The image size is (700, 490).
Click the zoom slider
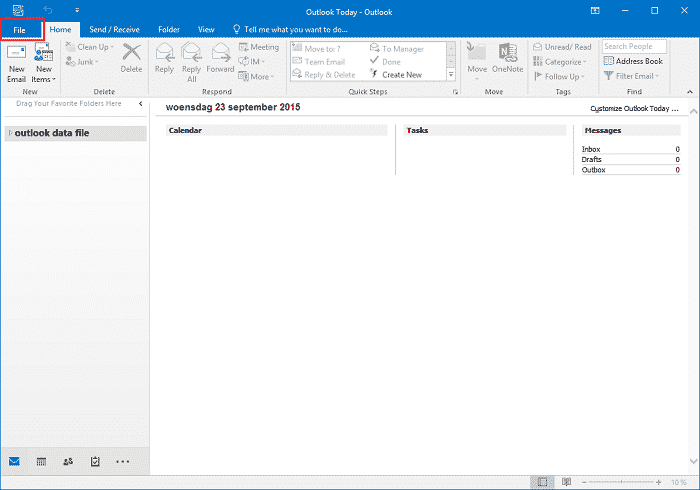point(621,482)
